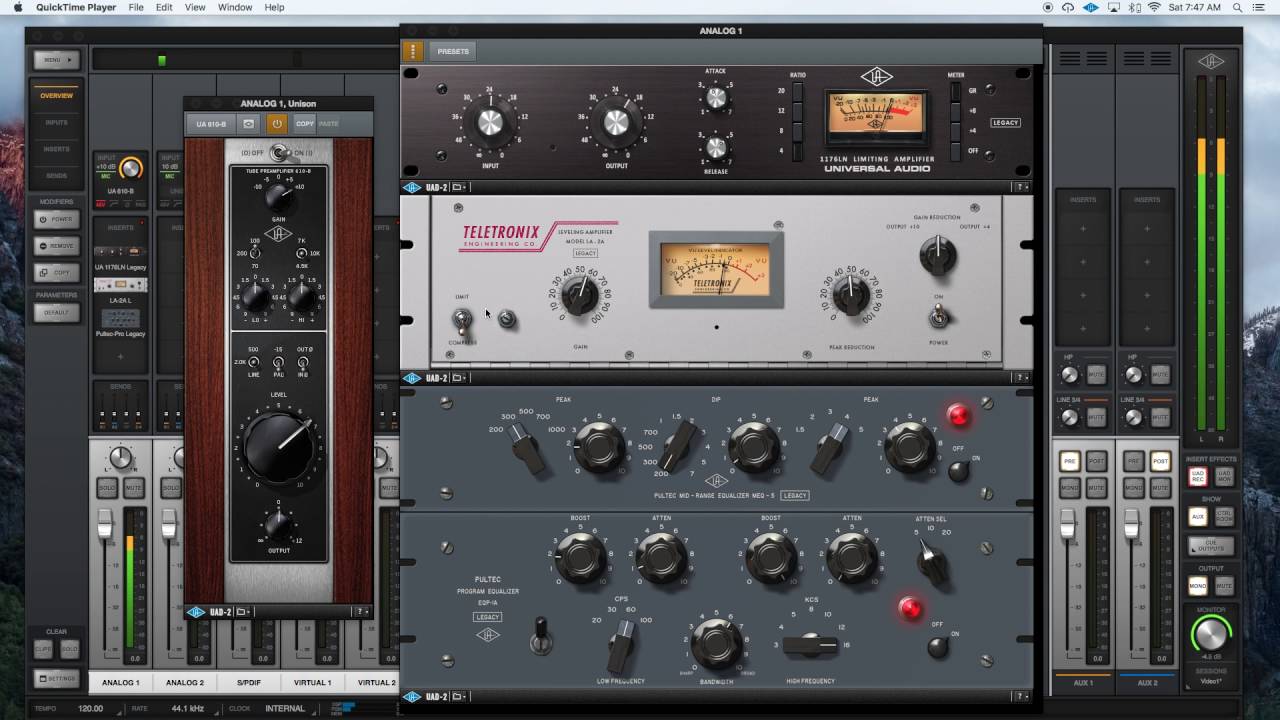
Task: Select ratio 4 on the 1176LN
Action: pyautogui.click(x=797, y=151)
